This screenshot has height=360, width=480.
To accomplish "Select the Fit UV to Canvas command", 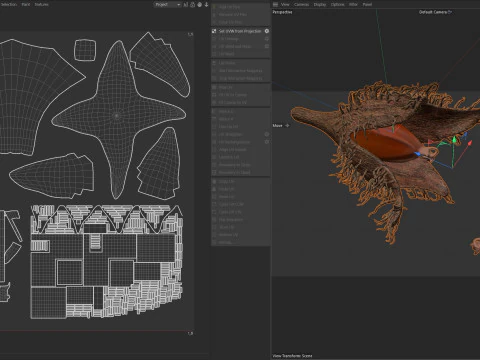I will (x=232, y=95).
